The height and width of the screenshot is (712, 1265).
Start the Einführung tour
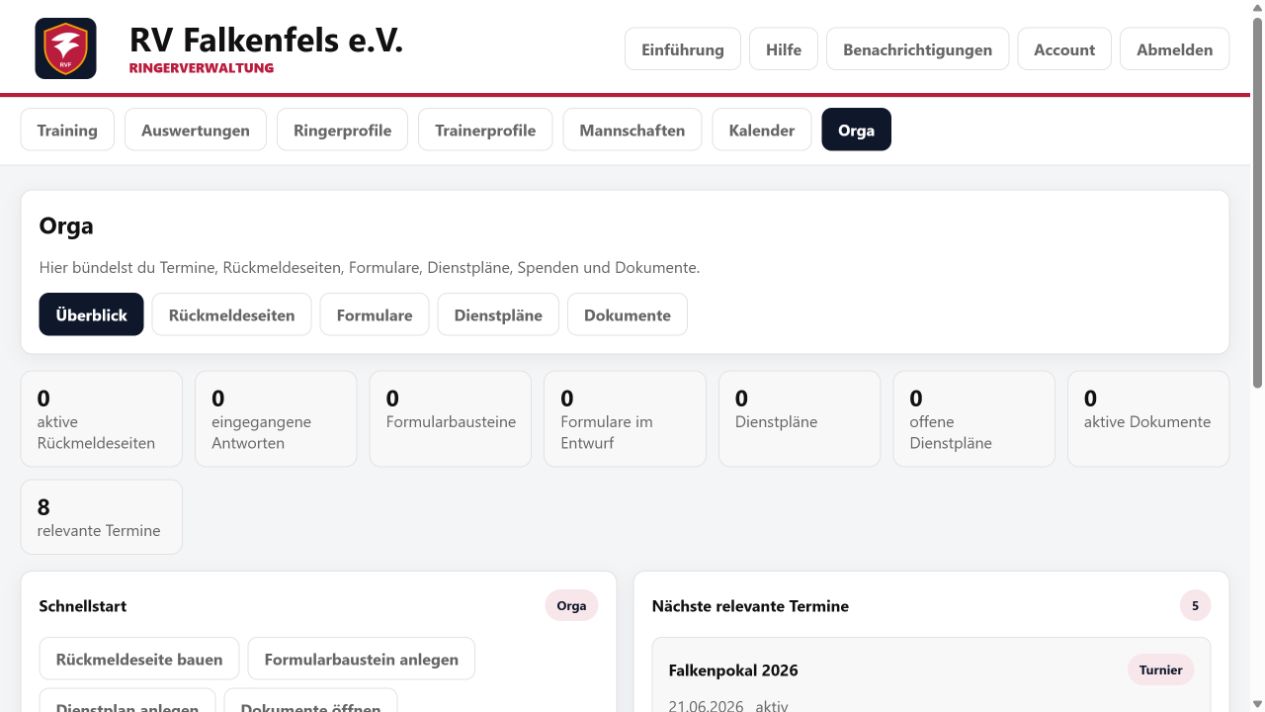683,49
